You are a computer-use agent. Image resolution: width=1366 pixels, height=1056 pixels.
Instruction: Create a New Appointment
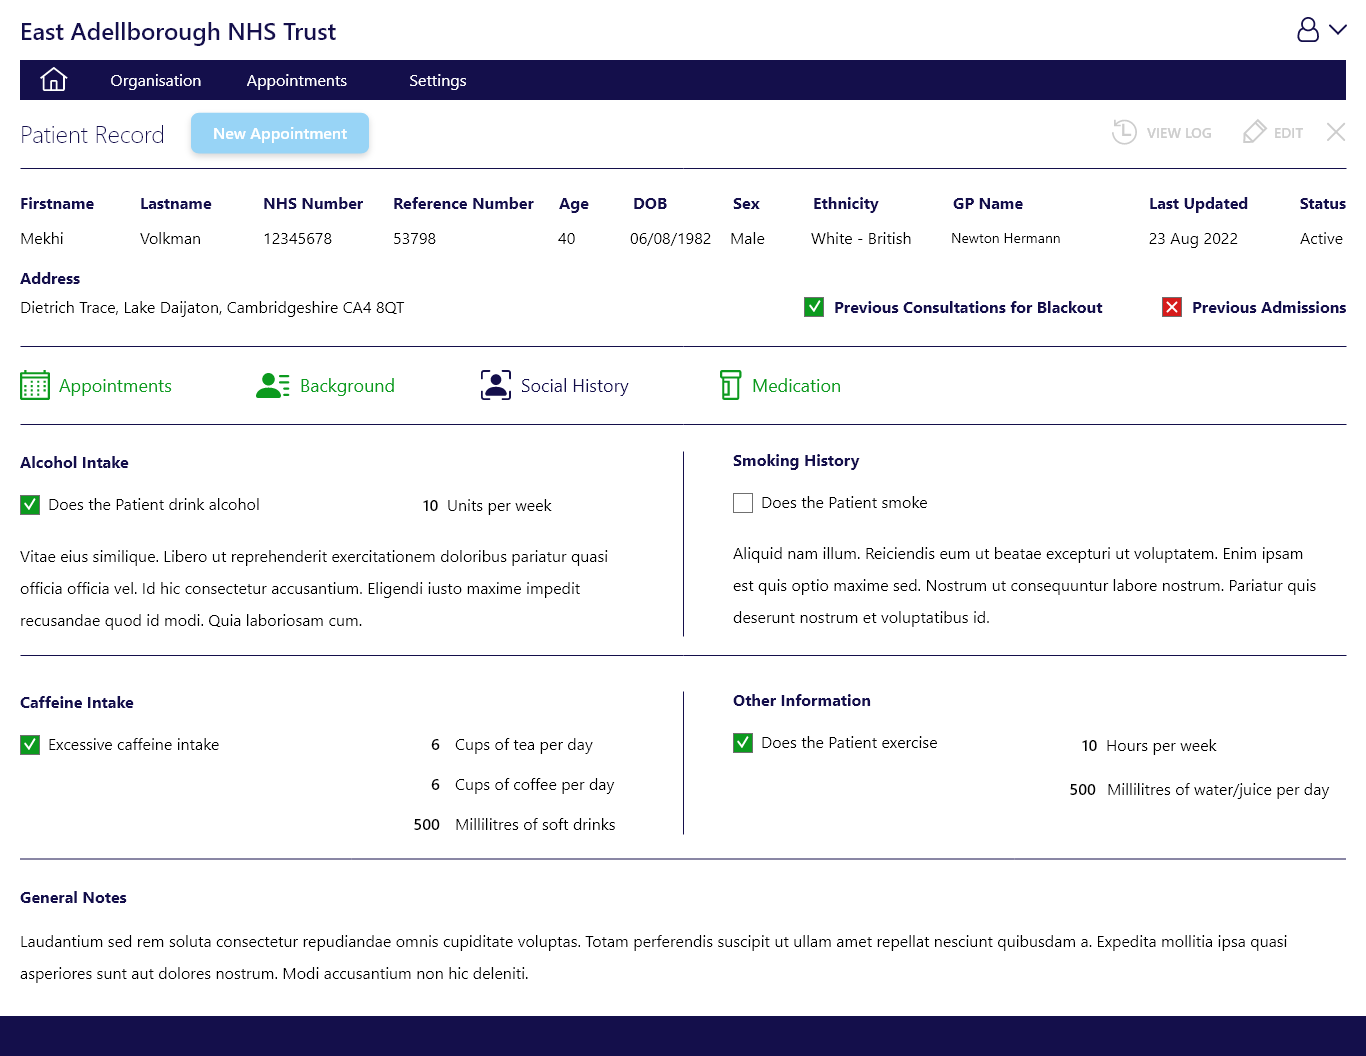[x=280, y=133]
